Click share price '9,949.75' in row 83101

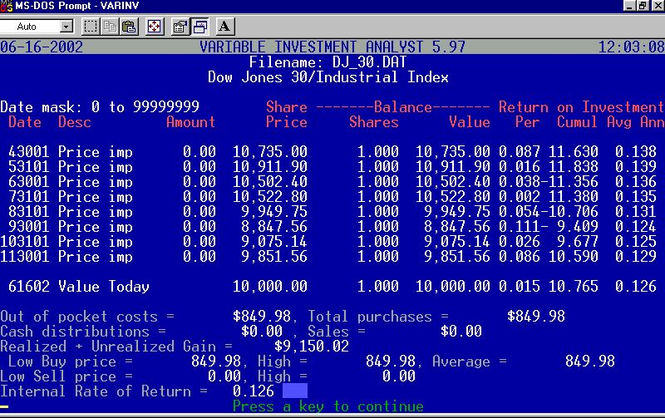pos(274,212)
